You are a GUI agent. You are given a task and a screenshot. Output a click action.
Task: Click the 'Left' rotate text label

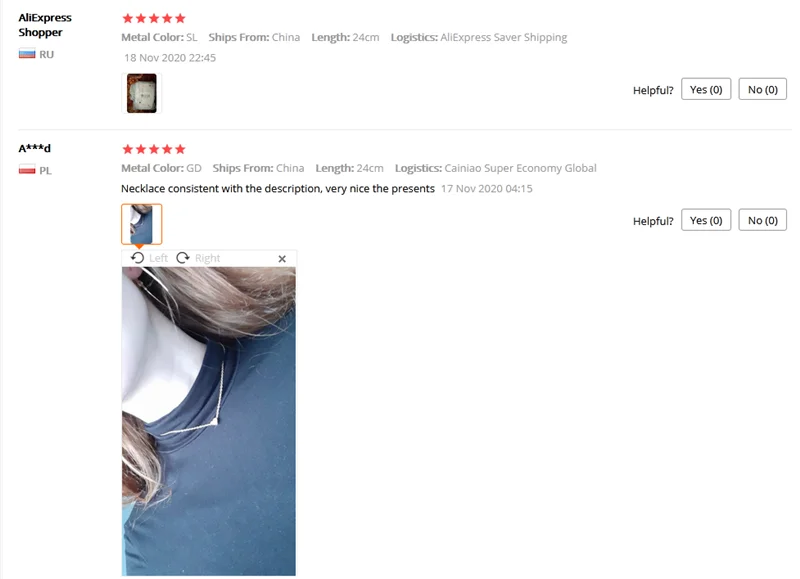click(158, 258)
